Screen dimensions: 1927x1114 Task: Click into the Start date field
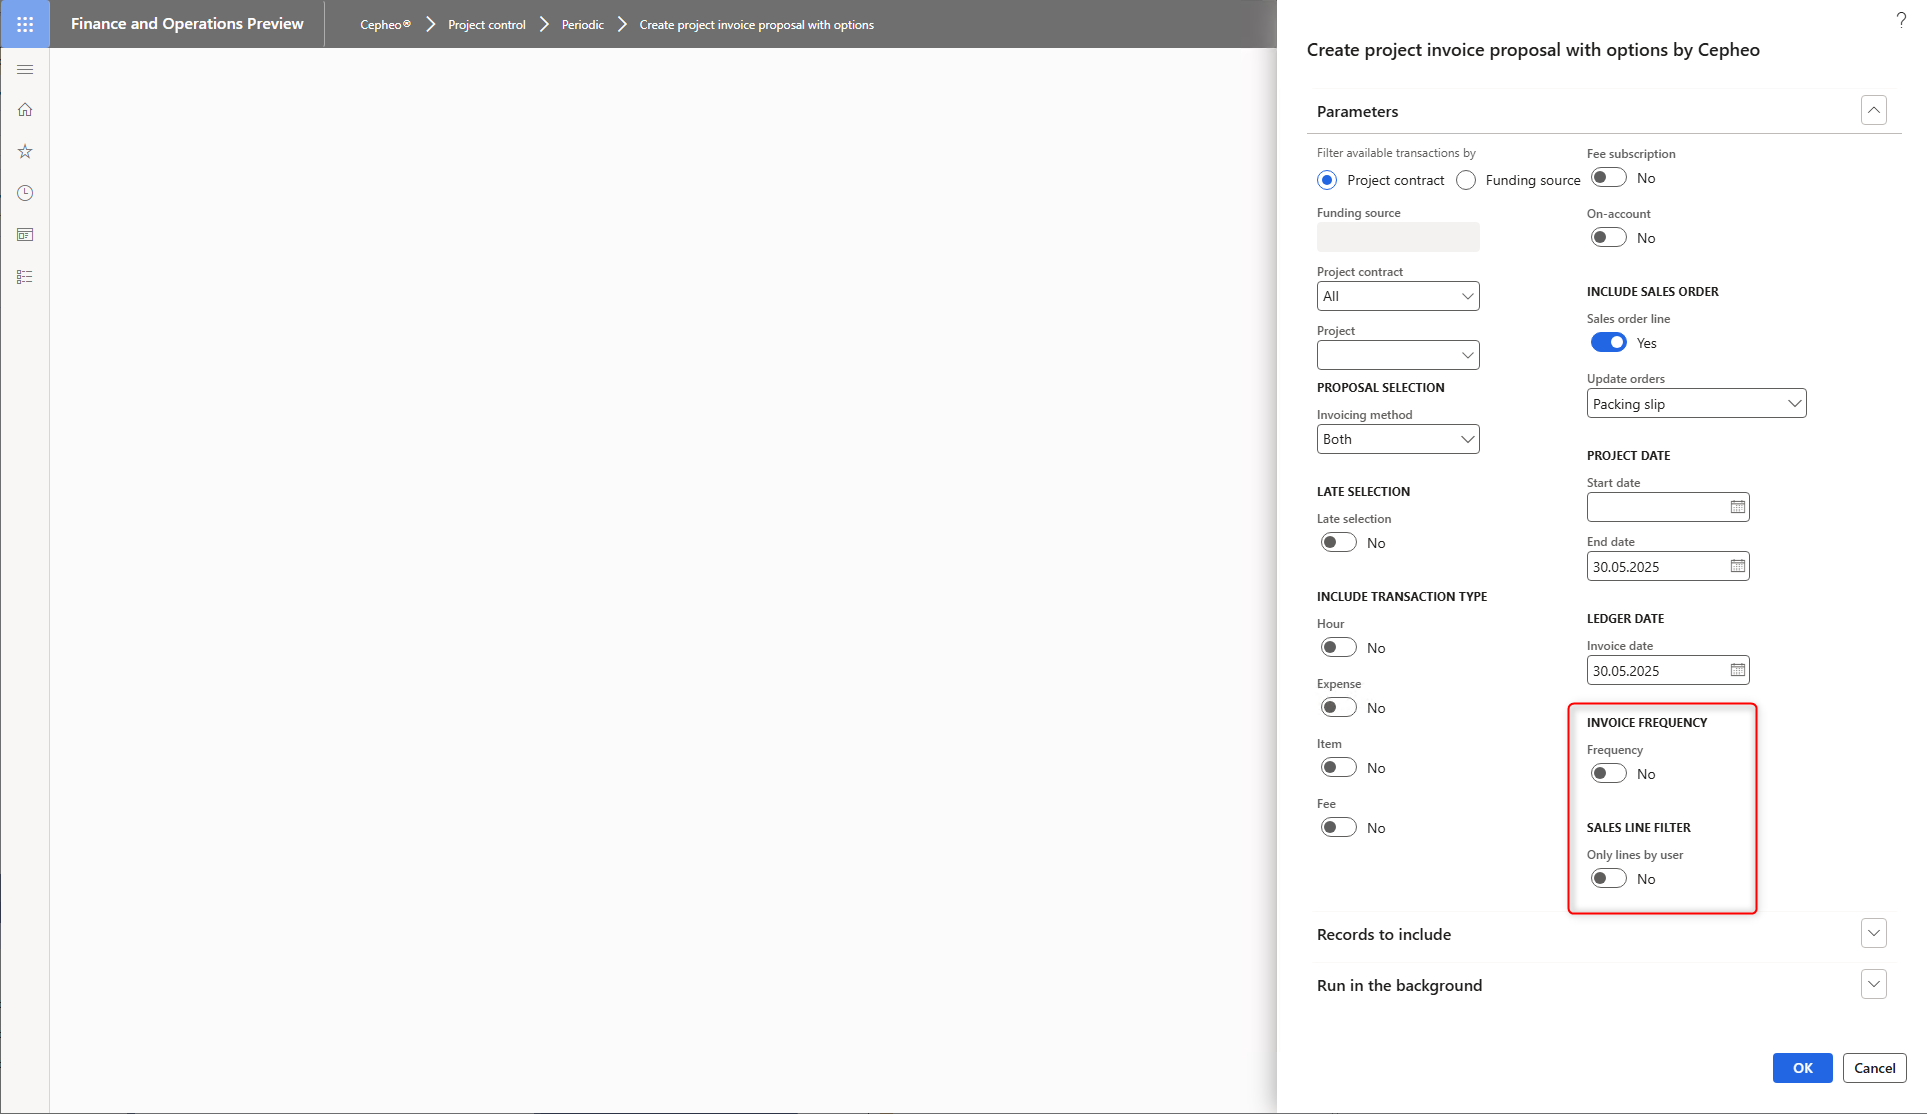[x=1655, y=507]
